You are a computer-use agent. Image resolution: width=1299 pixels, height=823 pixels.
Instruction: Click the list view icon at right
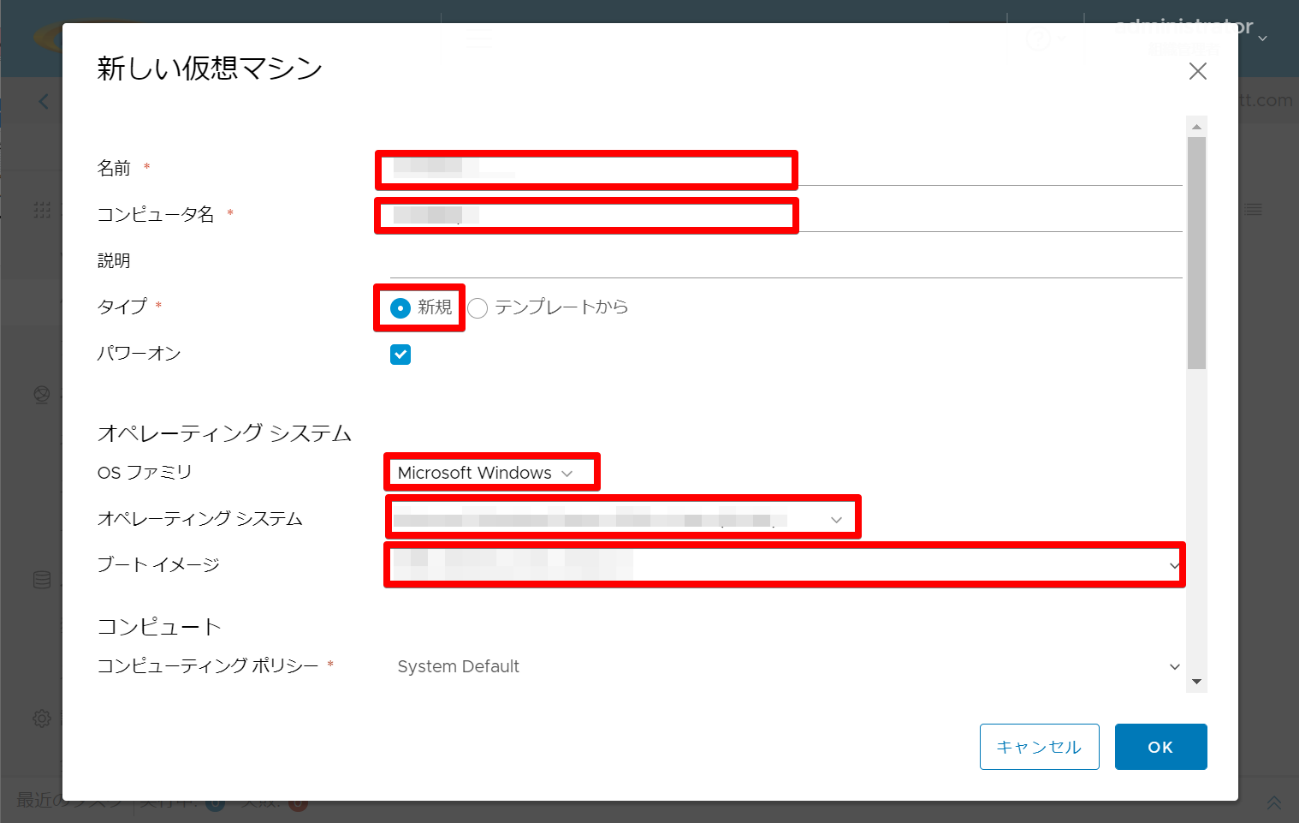coord(1253,210)
